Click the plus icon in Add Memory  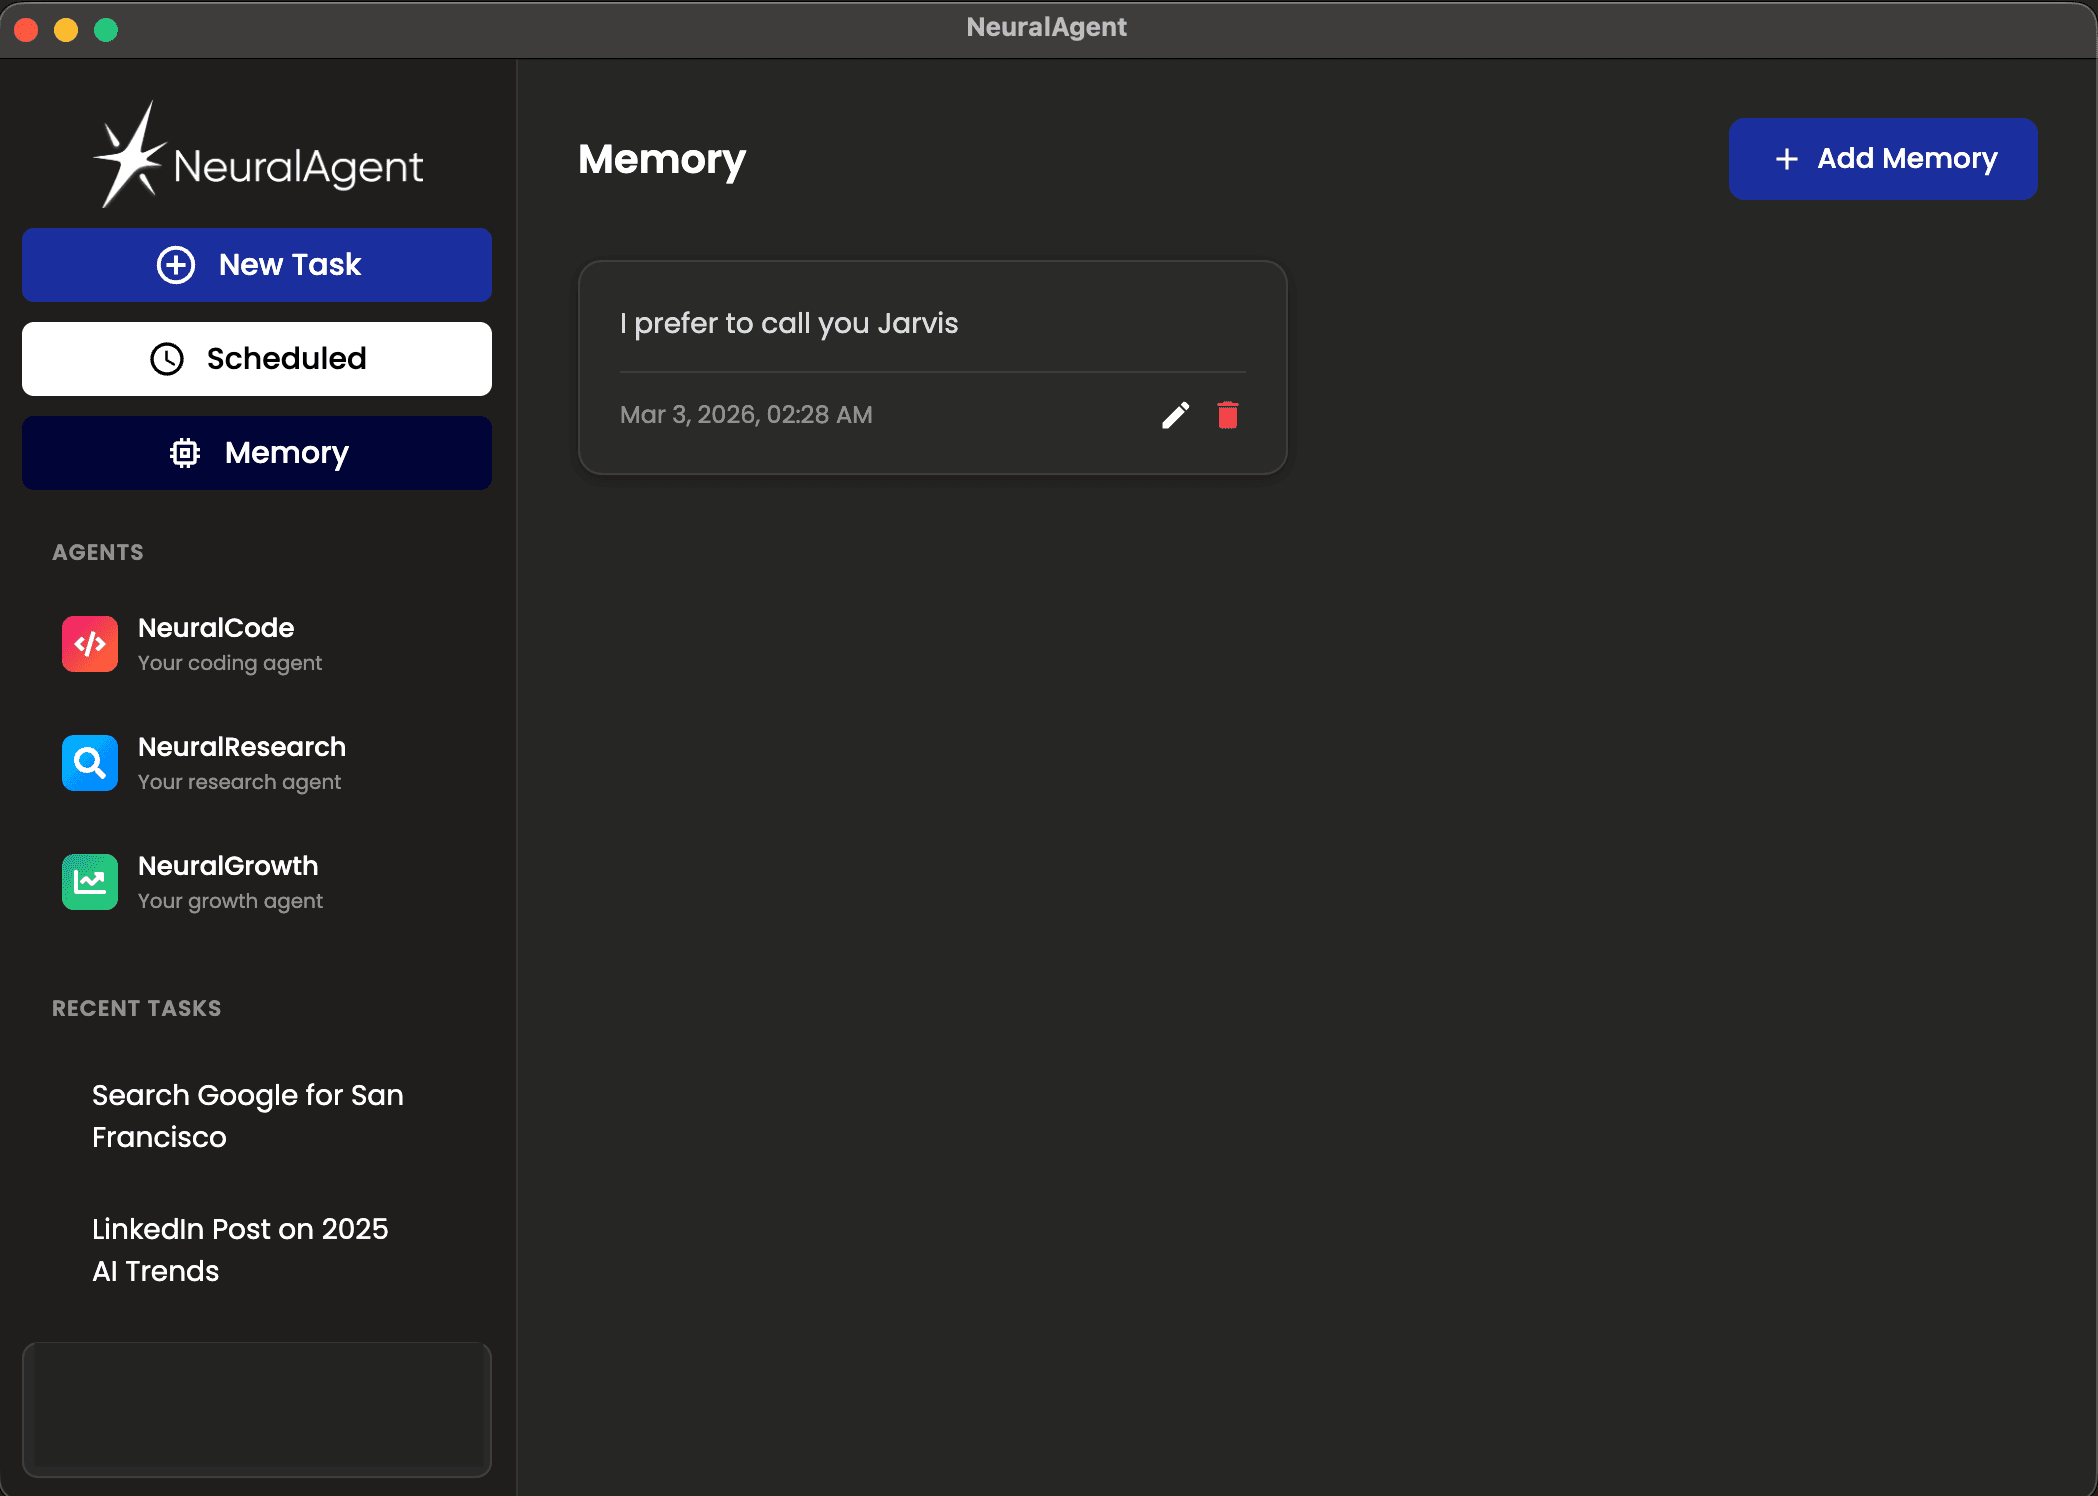point(1788,158)
